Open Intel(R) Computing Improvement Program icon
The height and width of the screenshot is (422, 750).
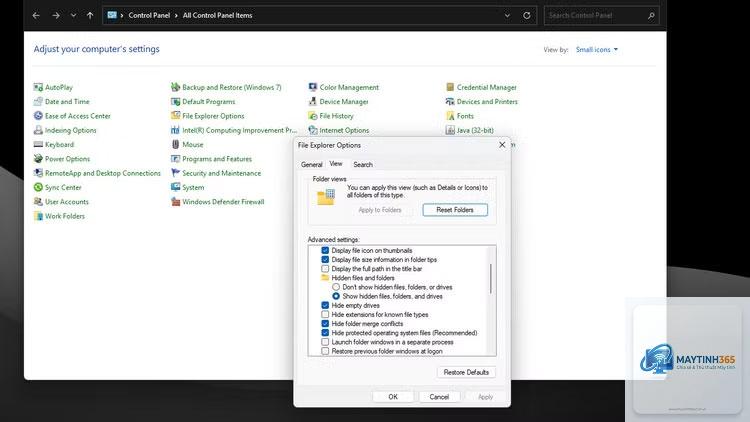(176, 130)
